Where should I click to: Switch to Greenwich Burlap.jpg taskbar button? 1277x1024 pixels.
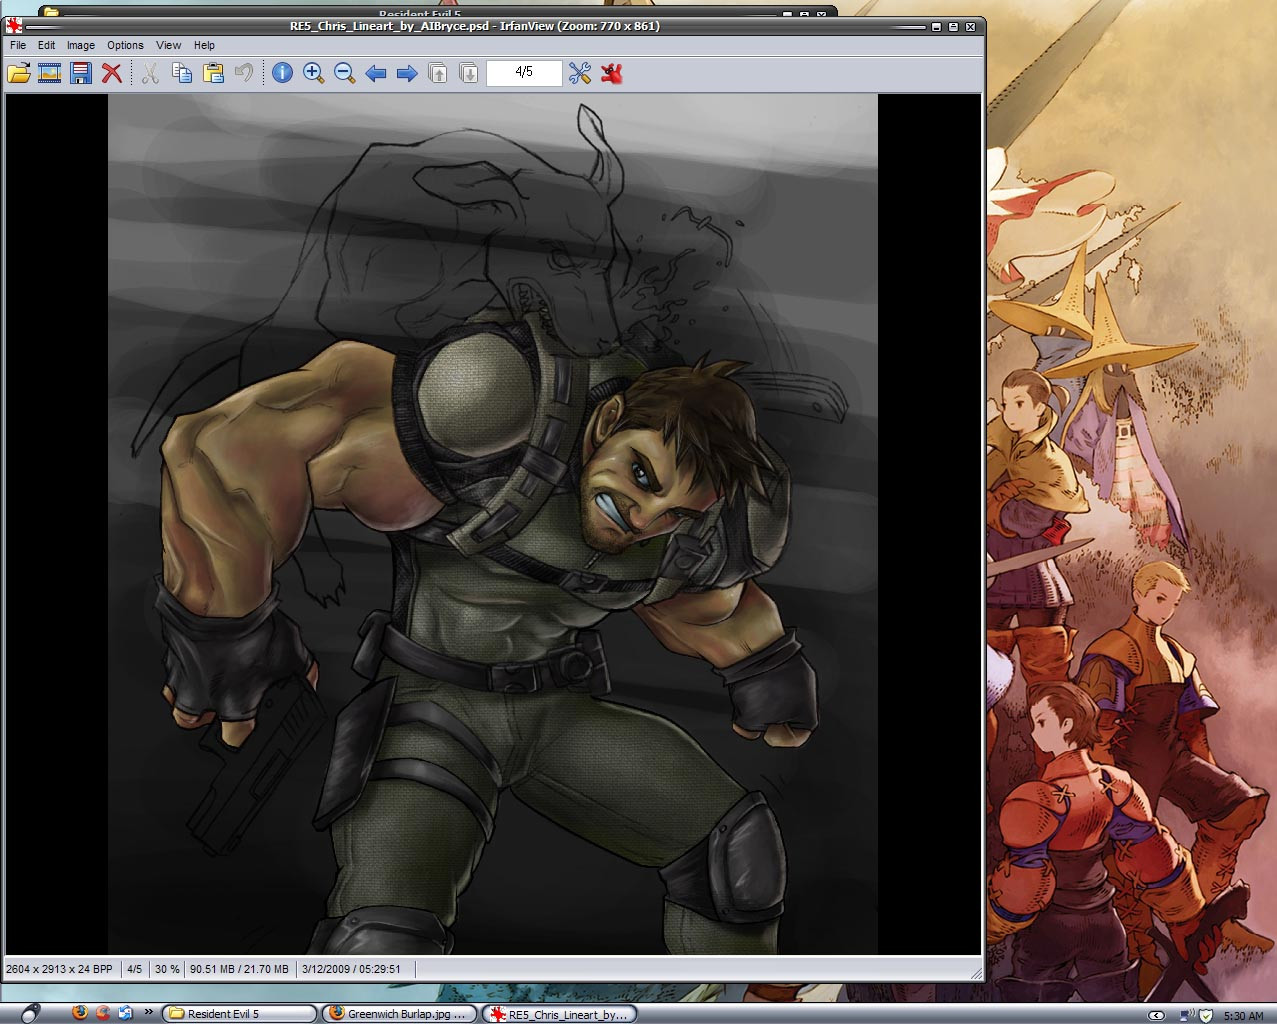(401, 1014)
